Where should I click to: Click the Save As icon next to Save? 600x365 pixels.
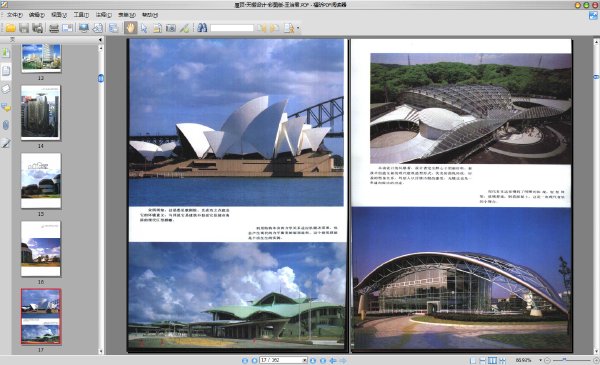(38, 28)
